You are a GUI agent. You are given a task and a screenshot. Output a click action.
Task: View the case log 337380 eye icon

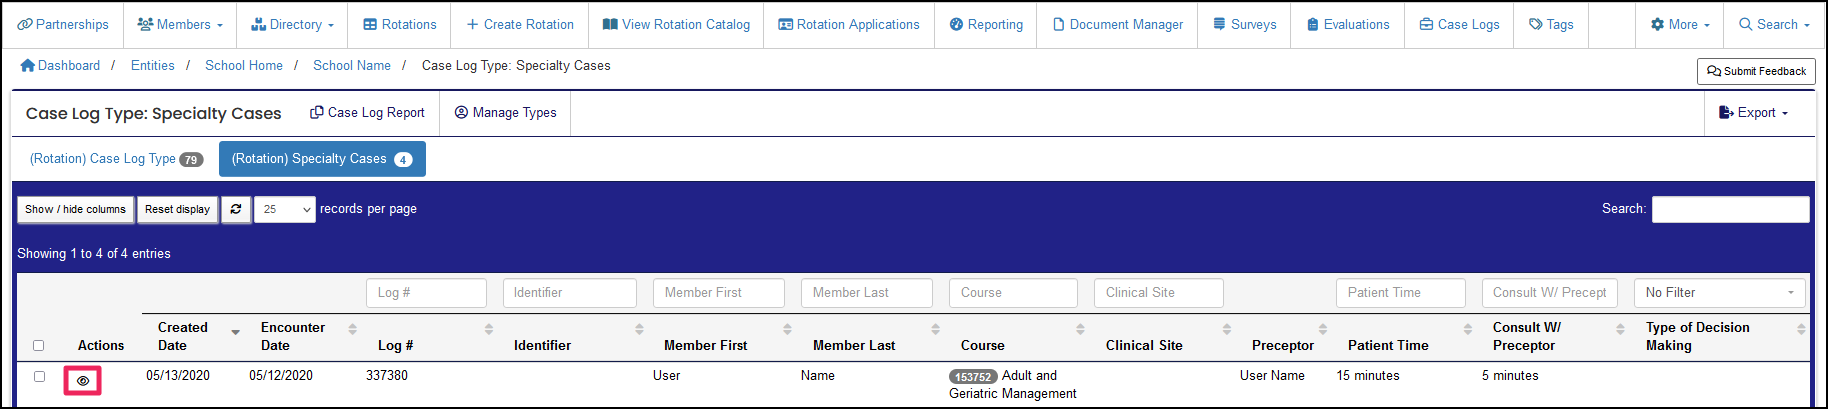tap(83, 381)
